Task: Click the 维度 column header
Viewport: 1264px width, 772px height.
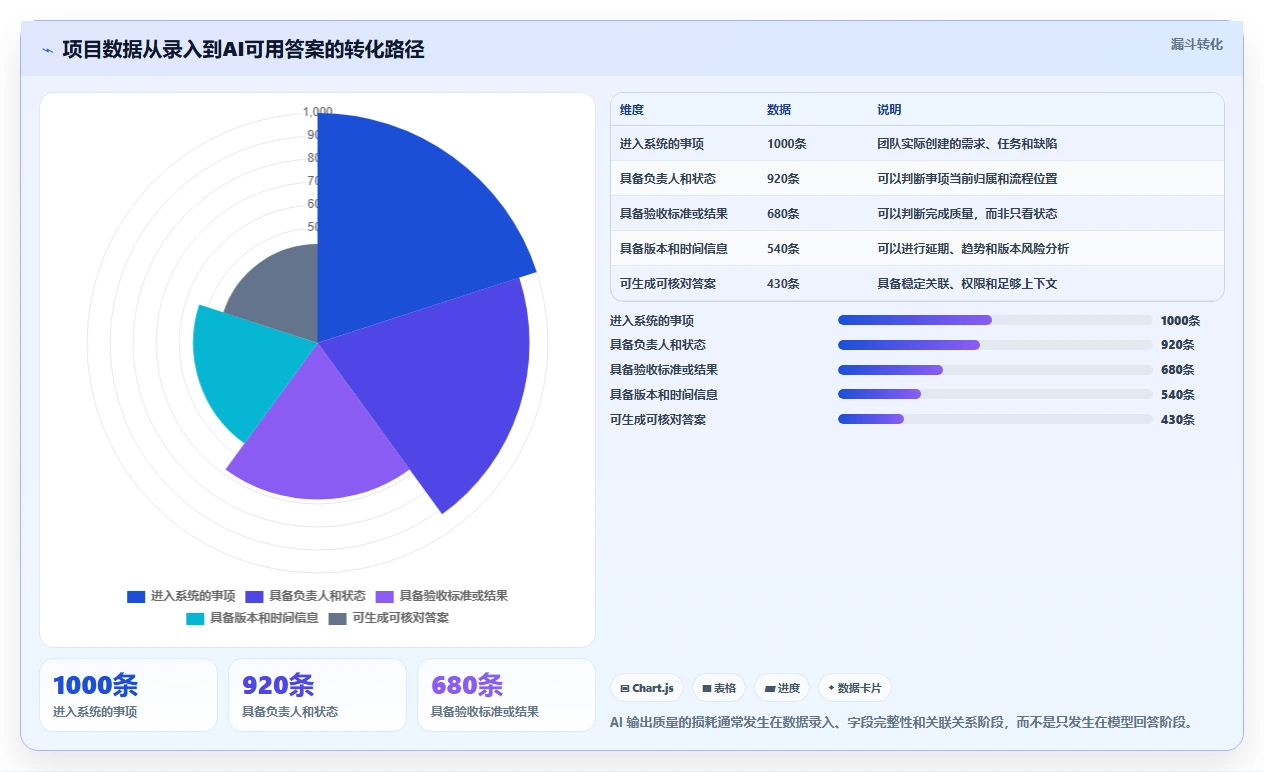Action: pyautogui.click(x=632, y=110)
